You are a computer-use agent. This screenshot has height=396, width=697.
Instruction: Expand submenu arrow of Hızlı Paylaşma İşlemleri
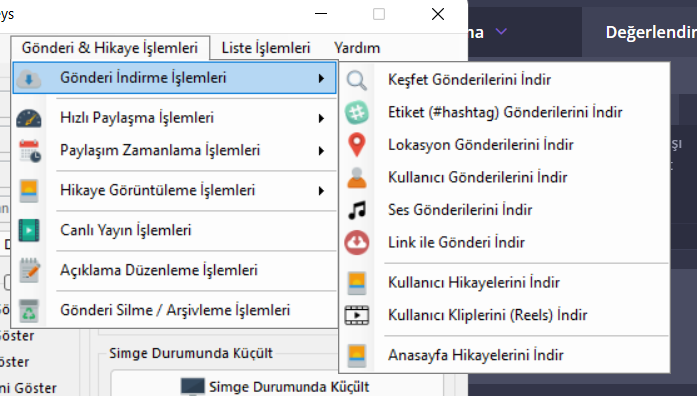[x=321, y=118]
